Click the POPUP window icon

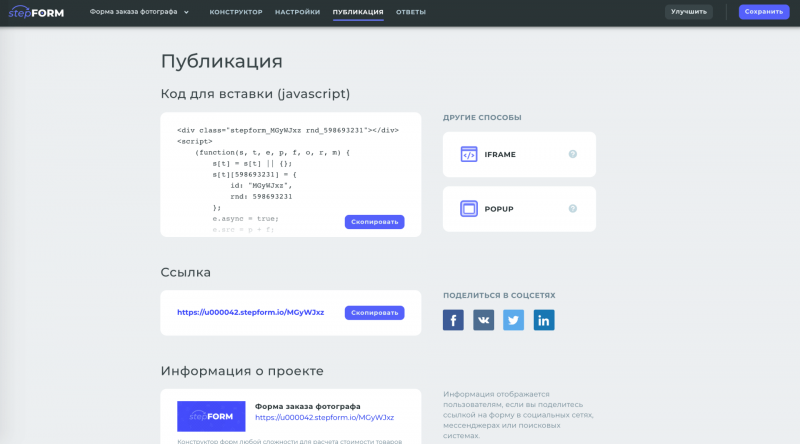469,209
